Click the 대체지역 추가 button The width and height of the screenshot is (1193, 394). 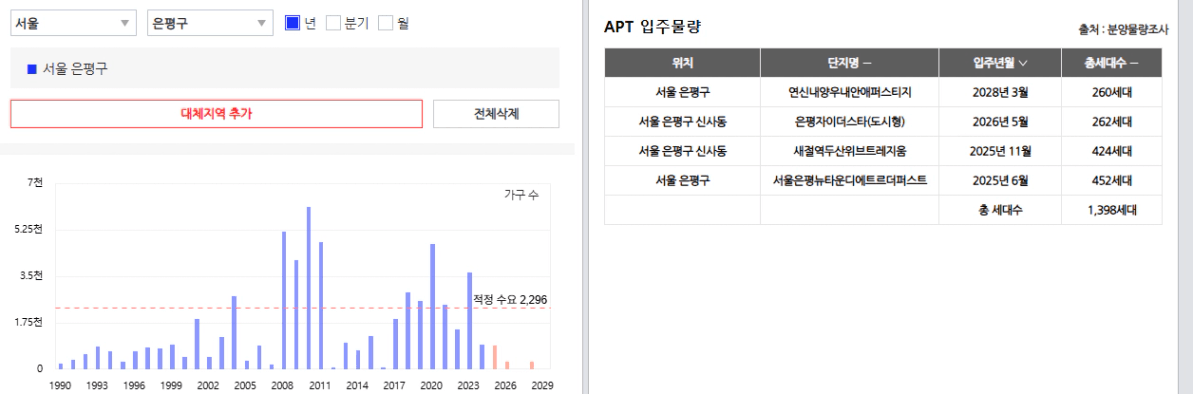216,114
